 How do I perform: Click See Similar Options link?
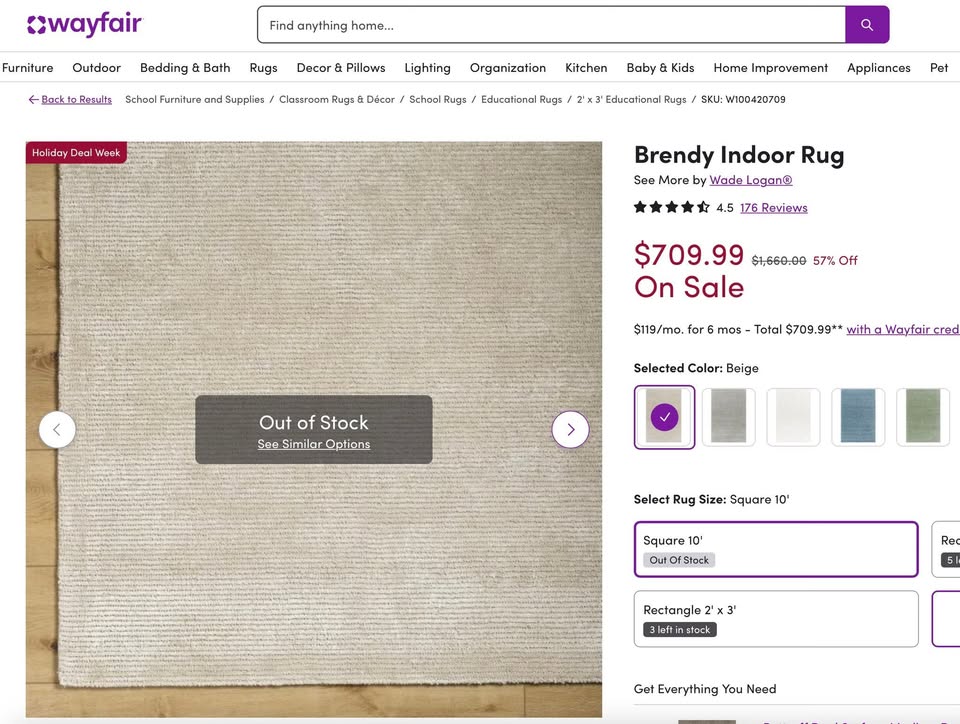(314, 444)
